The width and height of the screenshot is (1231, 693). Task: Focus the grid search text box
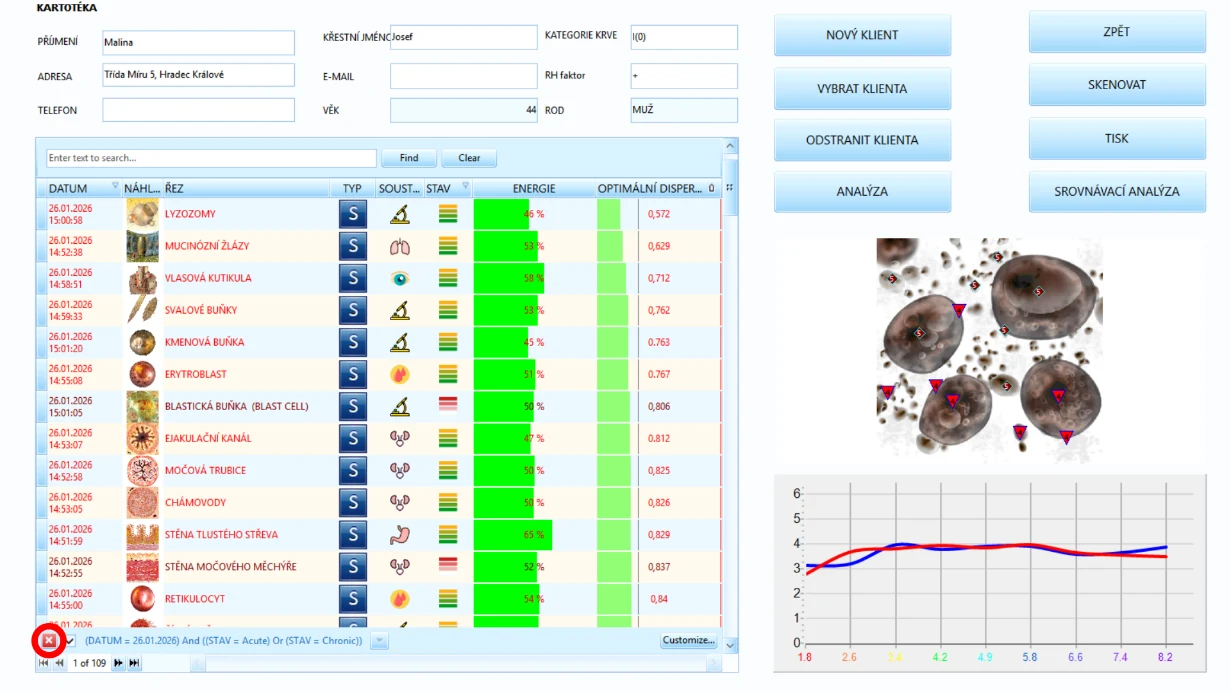click(211, 158)
